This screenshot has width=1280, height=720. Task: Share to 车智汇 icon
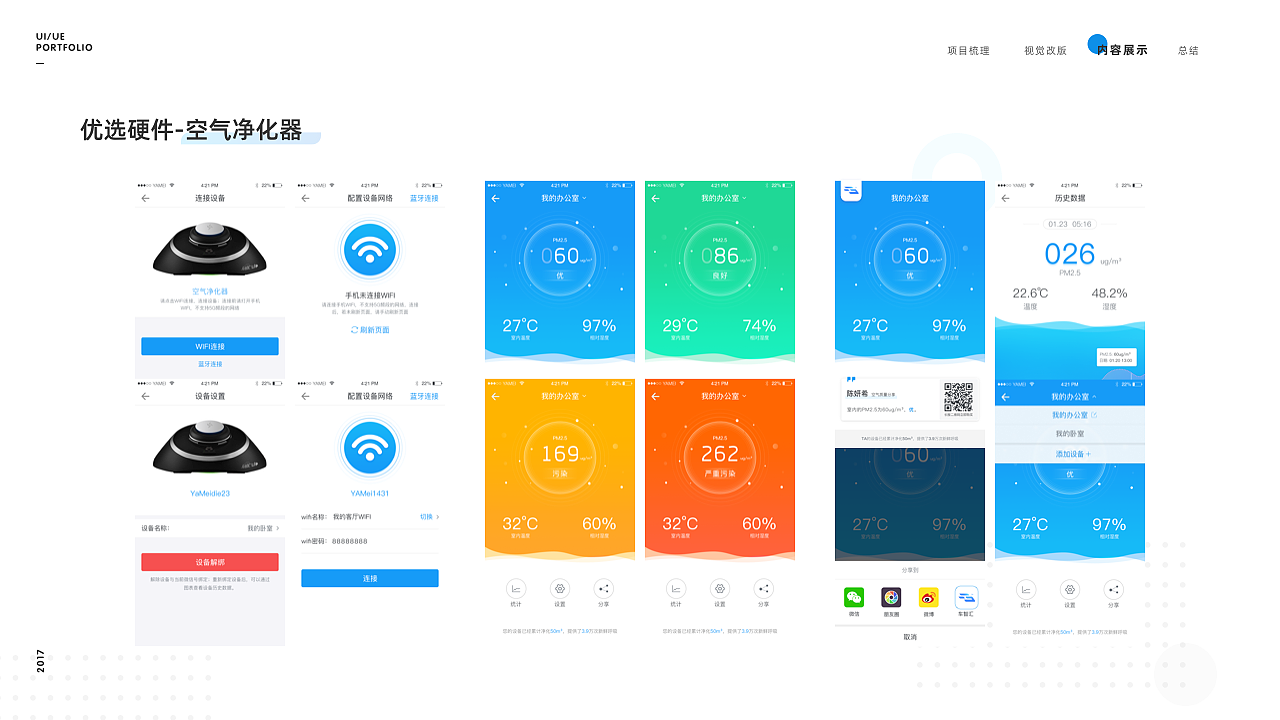click(x=966, y=597)
